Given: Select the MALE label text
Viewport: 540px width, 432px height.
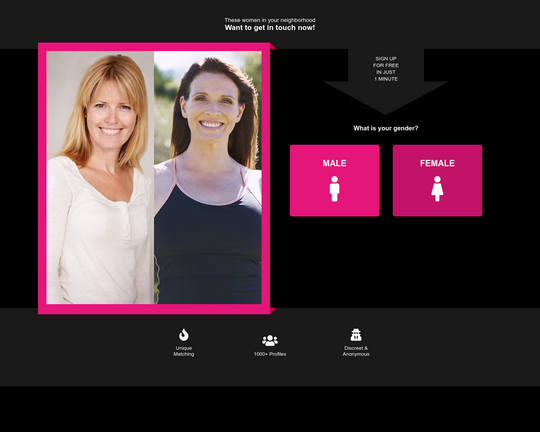Looking at the screenshot, I should click(x=334, y=163).
